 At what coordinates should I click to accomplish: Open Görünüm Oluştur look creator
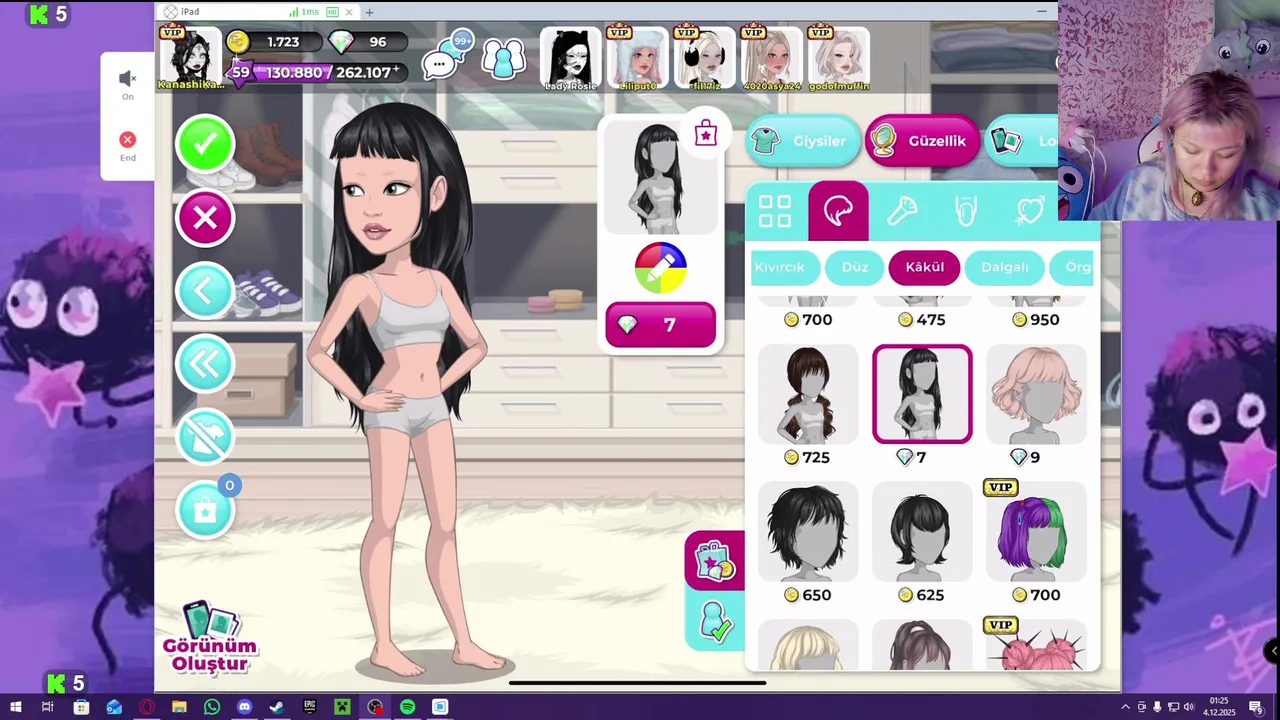click(210, 638)
